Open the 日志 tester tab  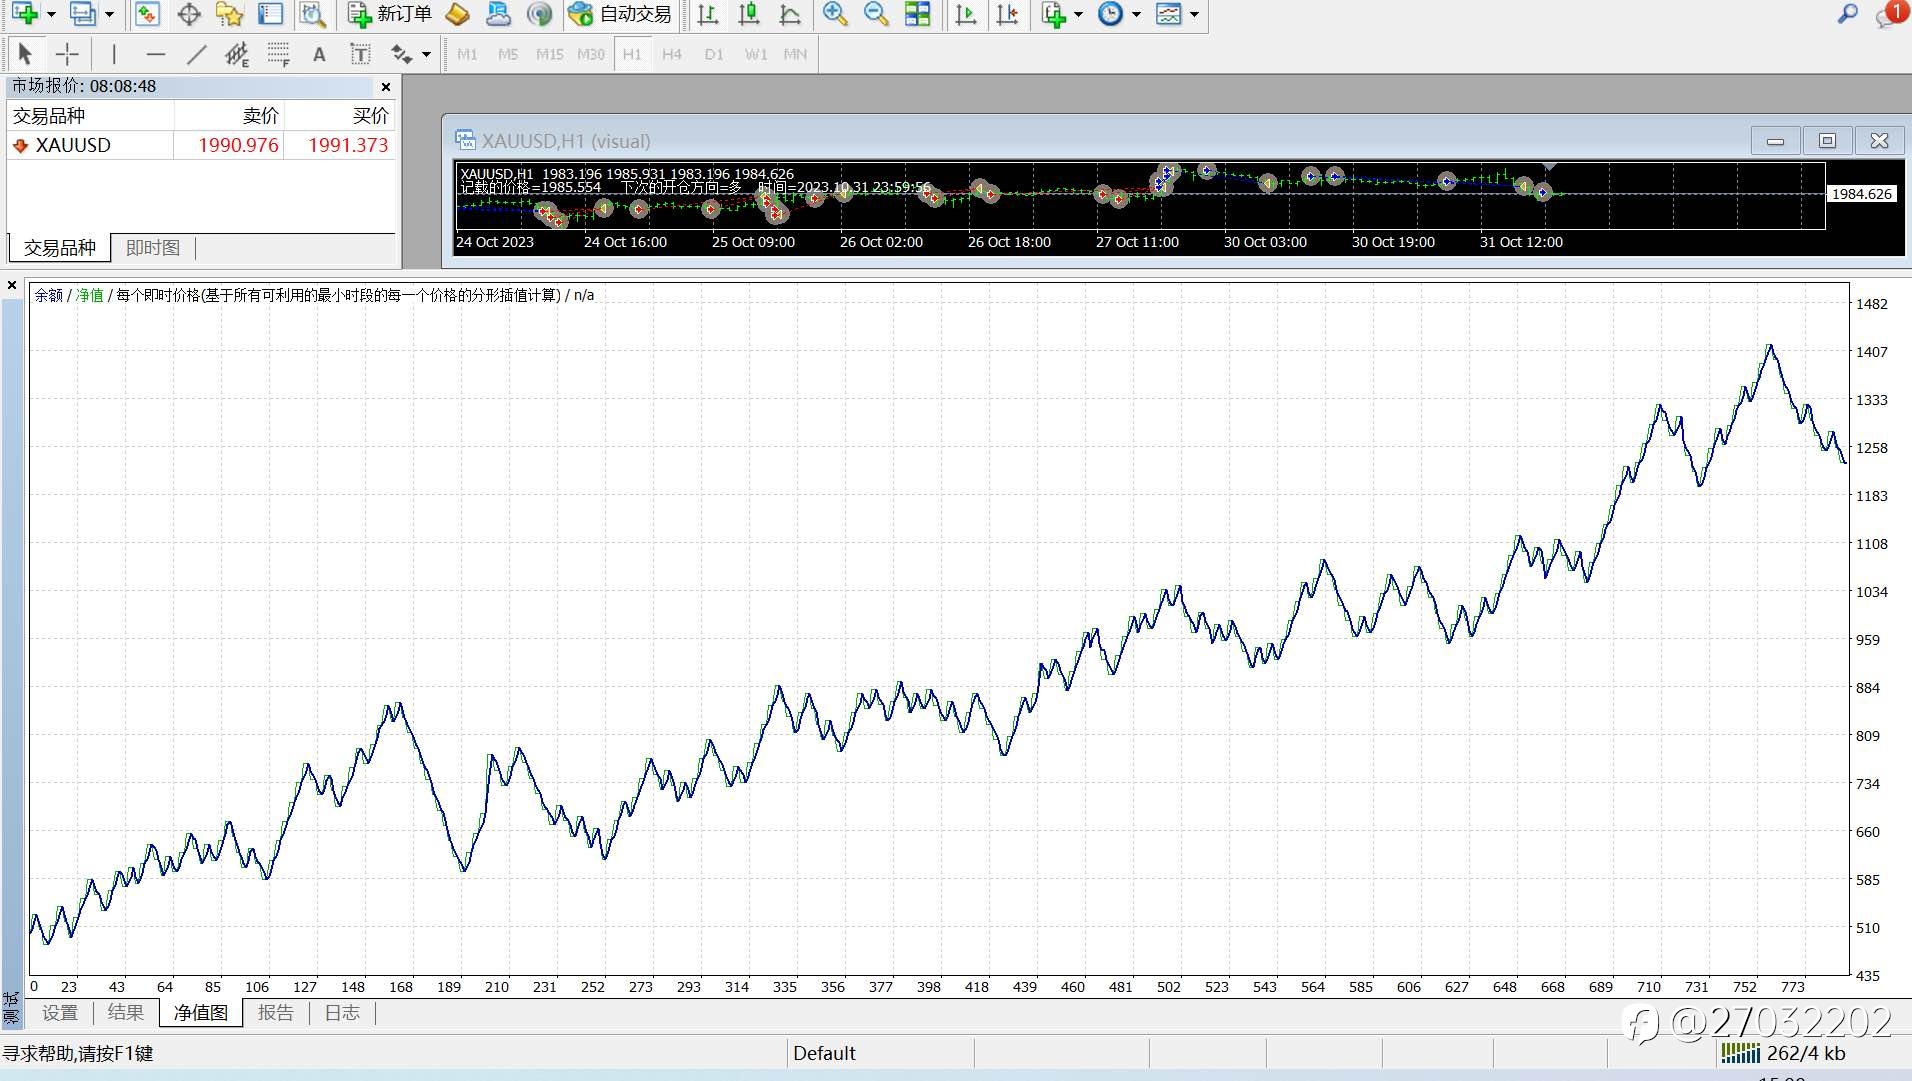click(x=342, y=1013)
